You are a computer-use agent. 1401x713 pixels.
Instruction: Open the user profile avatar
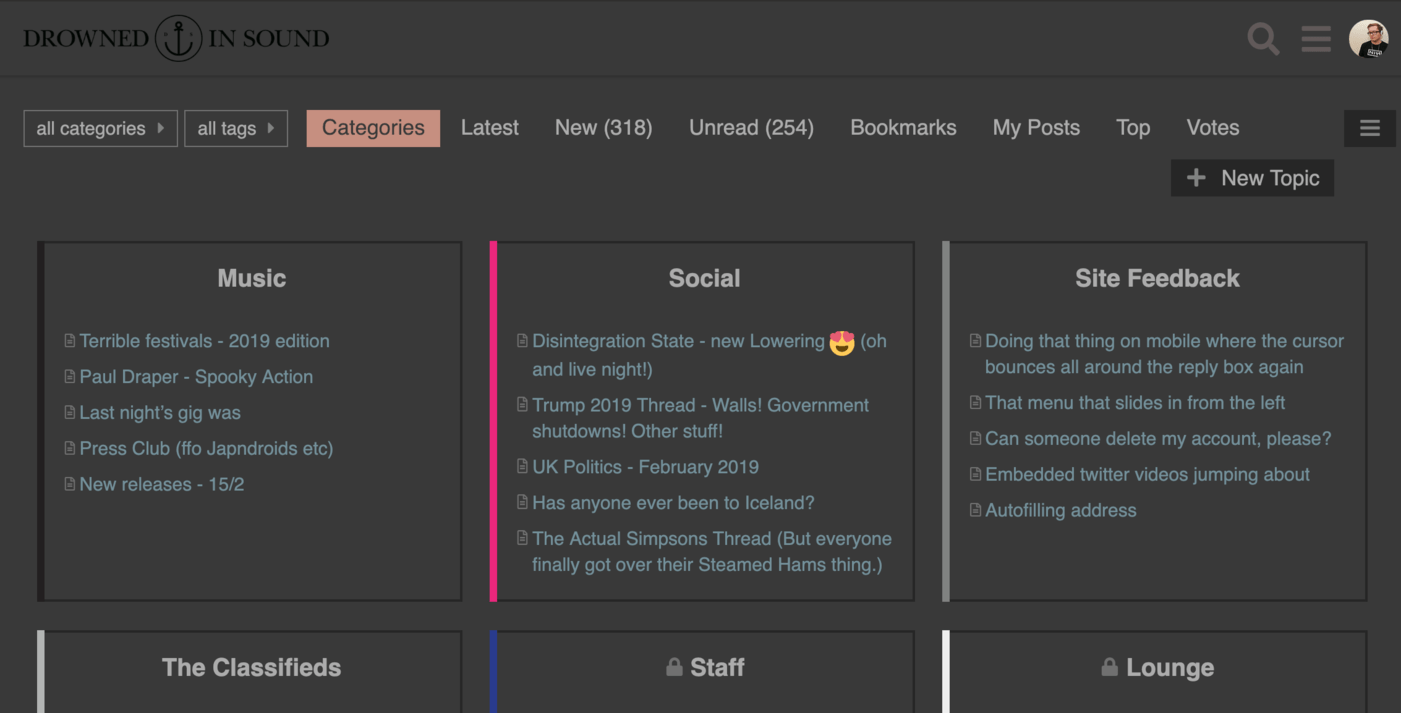[x=1368, y=39]
